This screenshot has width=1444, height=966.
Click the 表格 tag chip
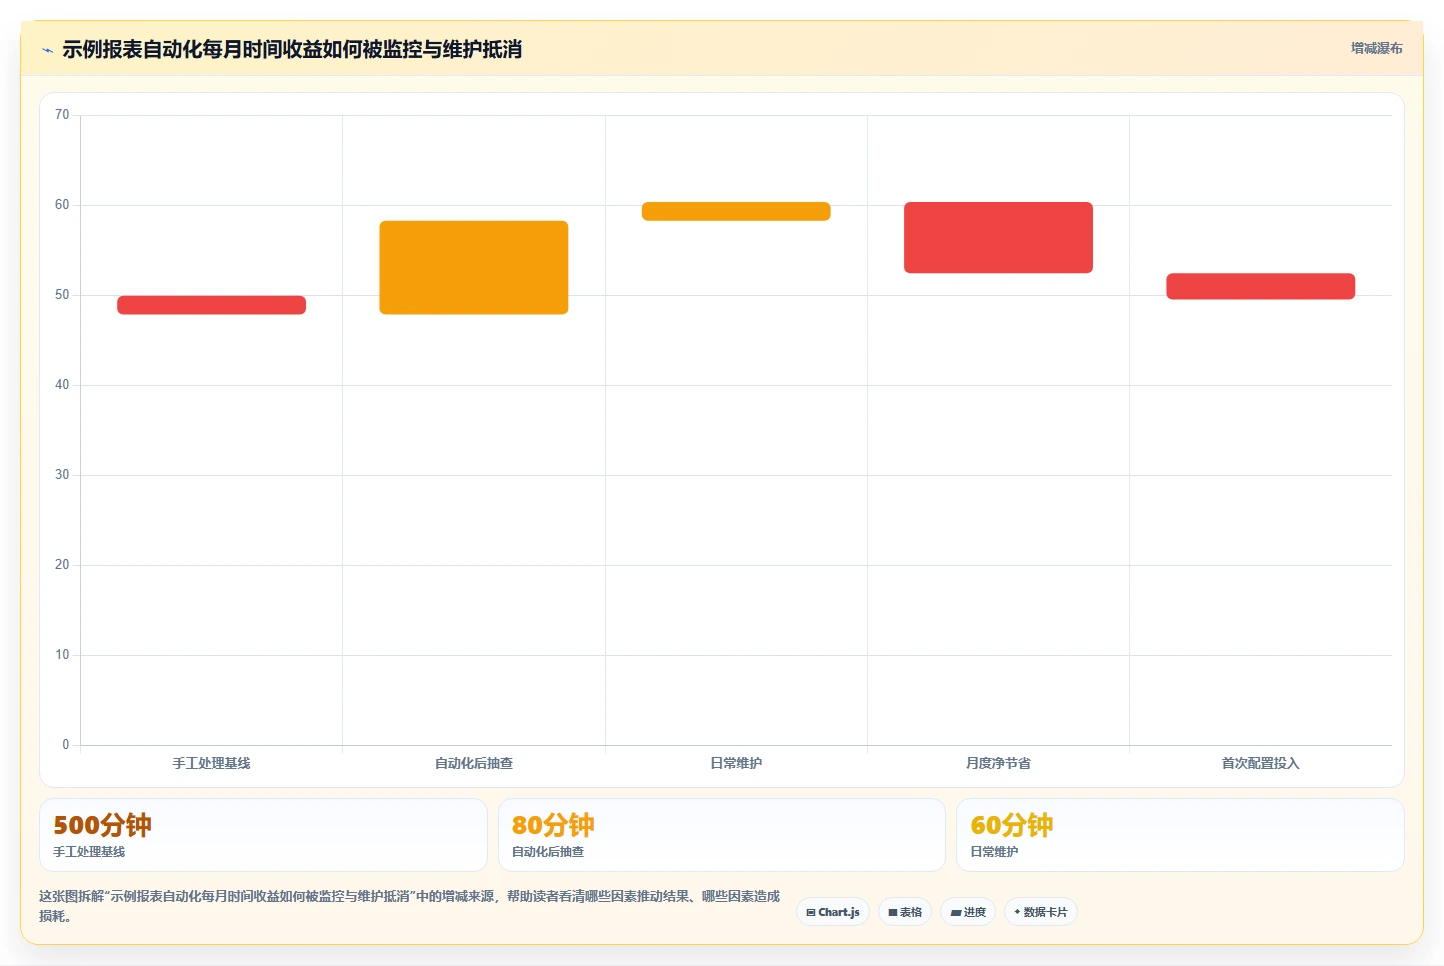(x=905, y=912)
